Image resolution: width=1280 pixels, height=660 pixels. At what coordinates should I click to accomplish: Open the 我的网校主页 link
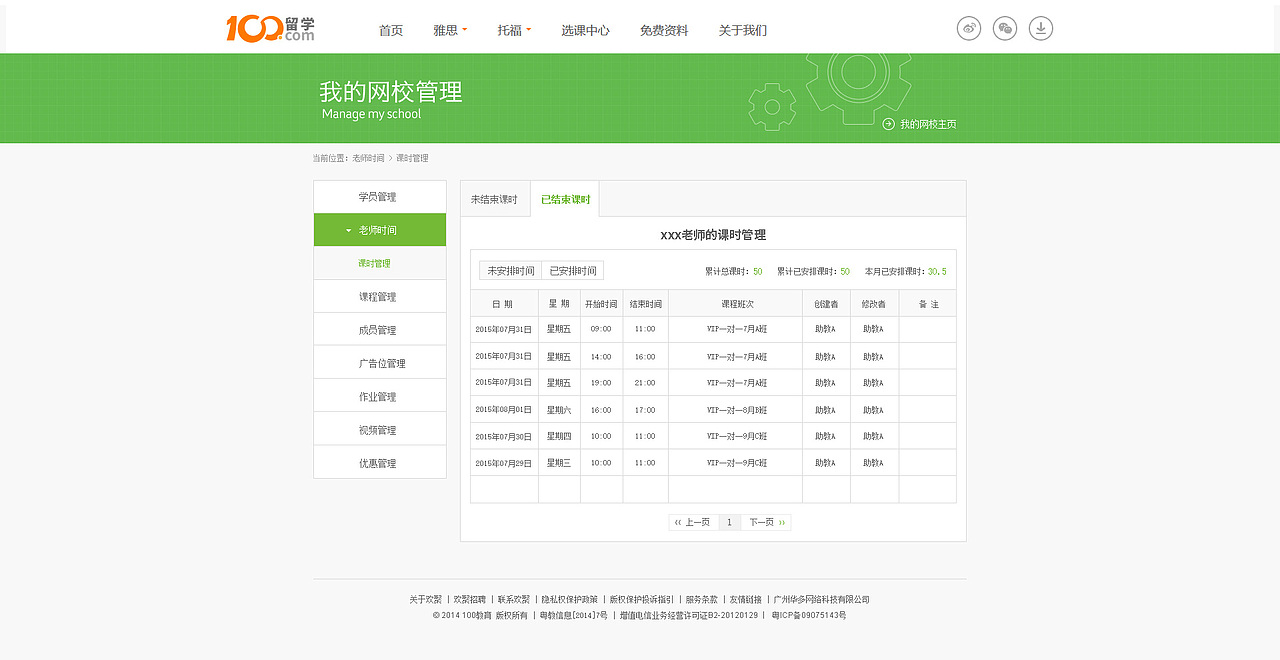tap(928, 124)
